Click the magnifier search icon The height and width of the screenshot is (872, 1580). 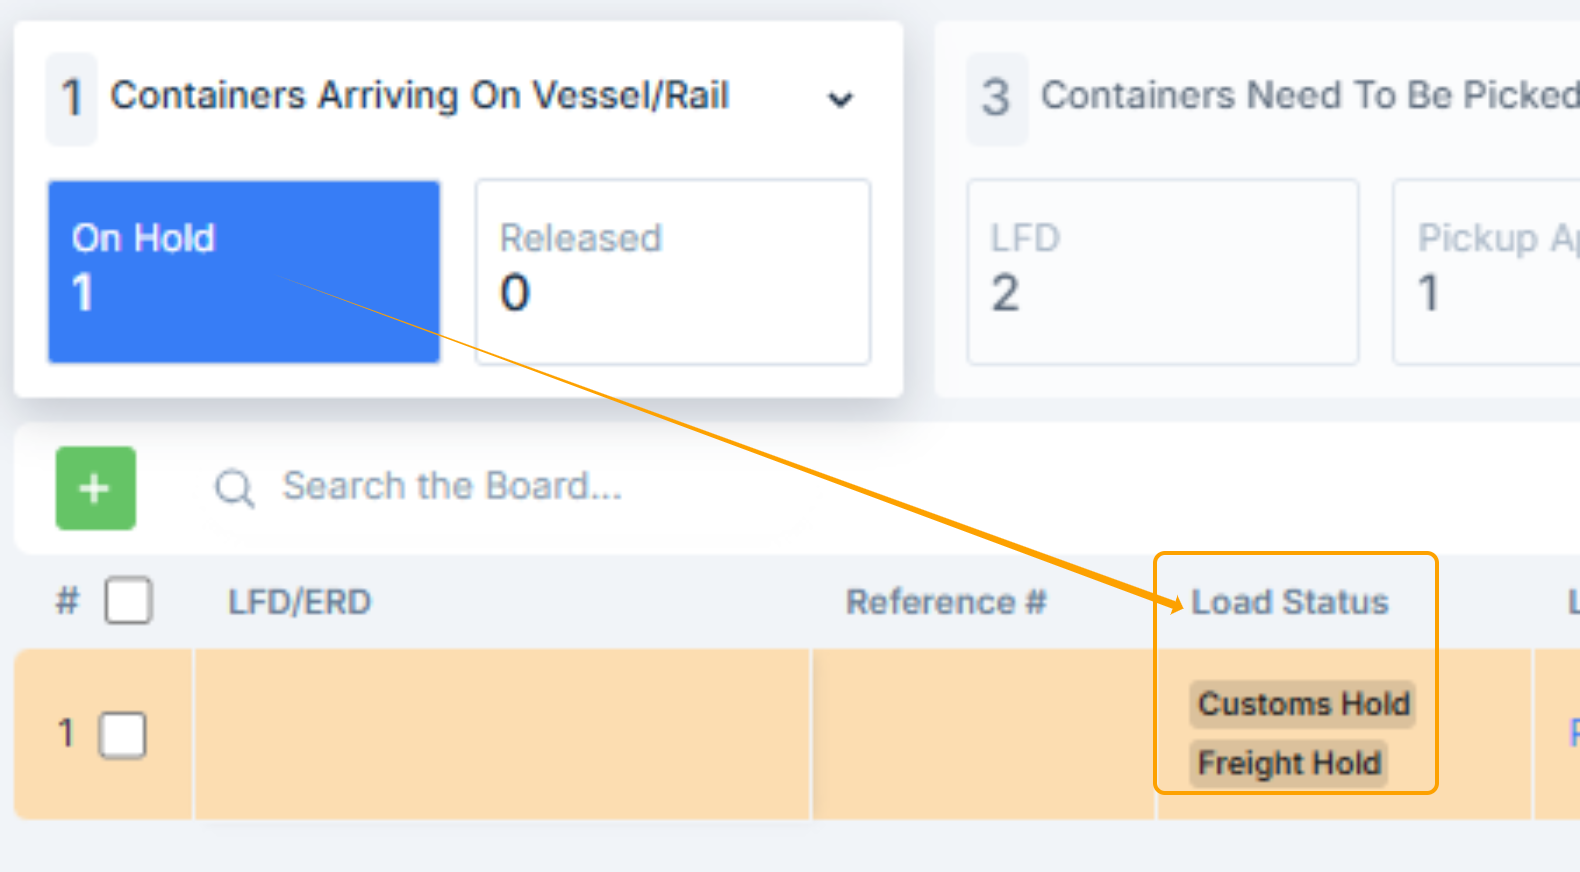234,488
